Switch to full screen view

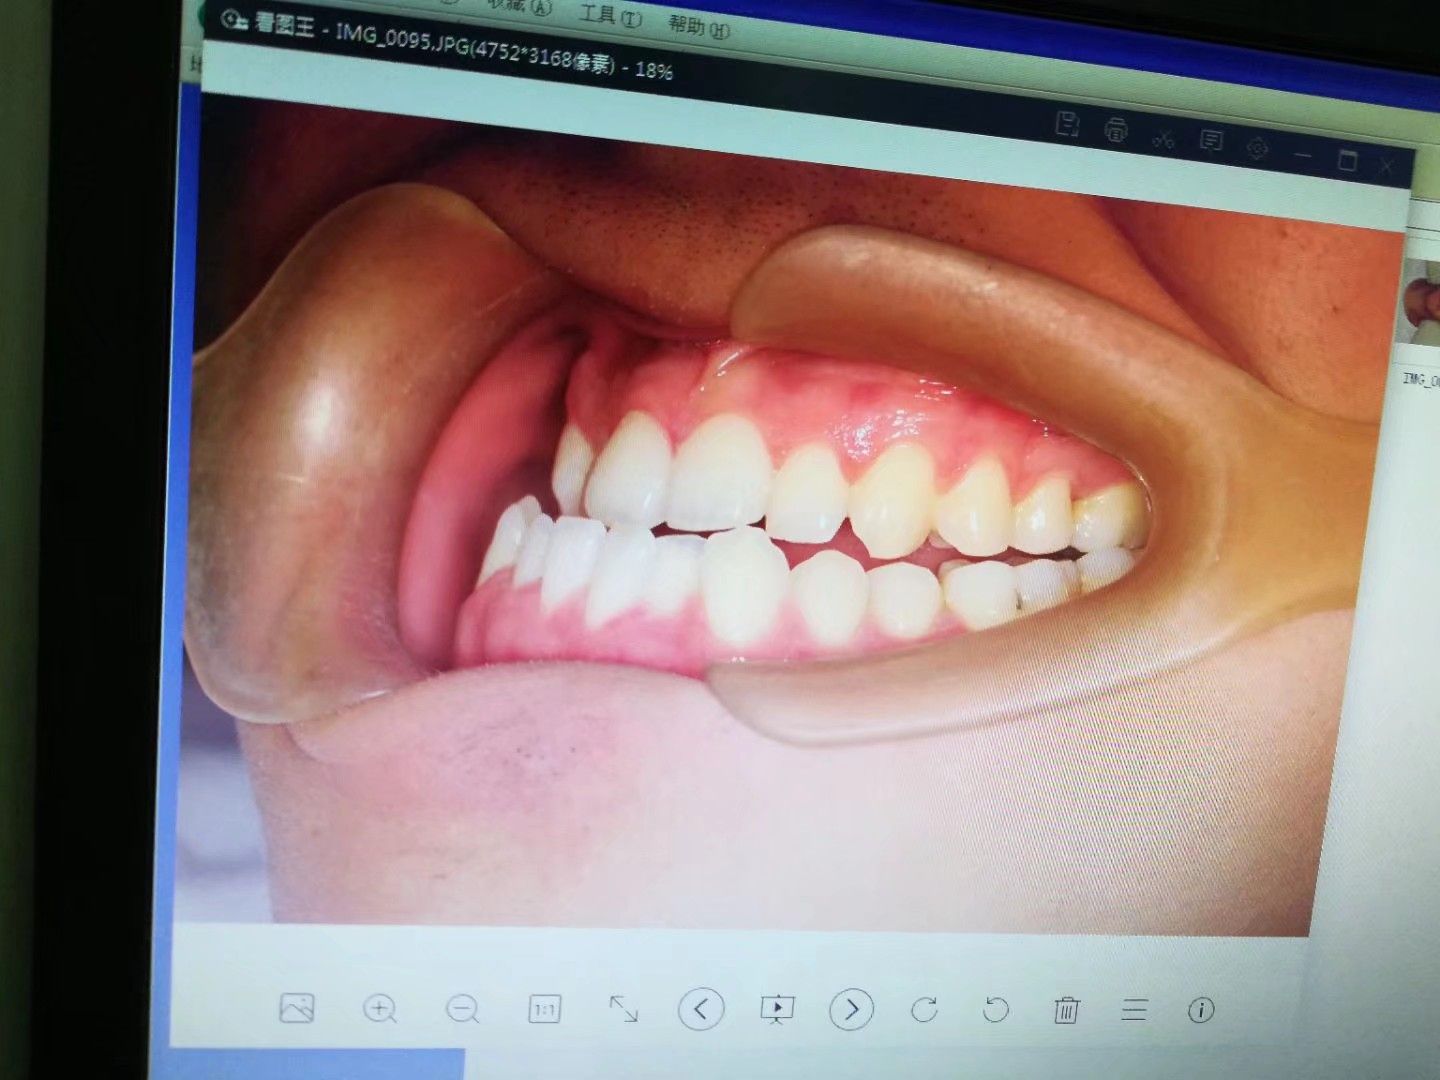coord(624,1009)
